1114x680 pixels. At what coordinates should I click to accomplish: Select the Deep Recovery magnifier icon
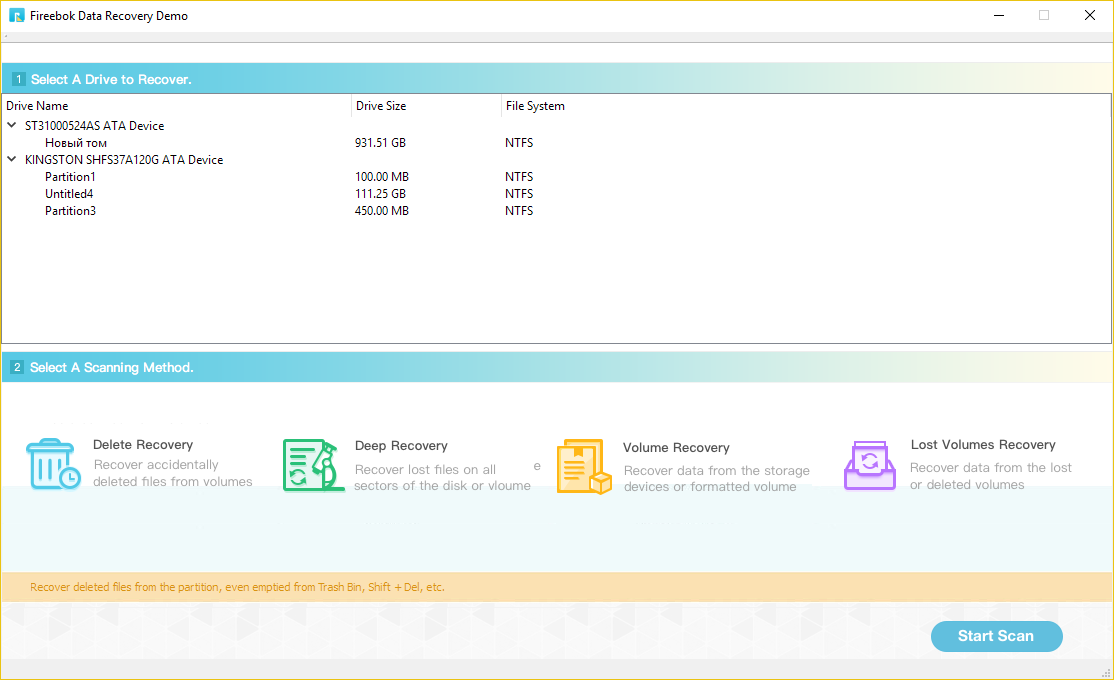pos(310,465)
